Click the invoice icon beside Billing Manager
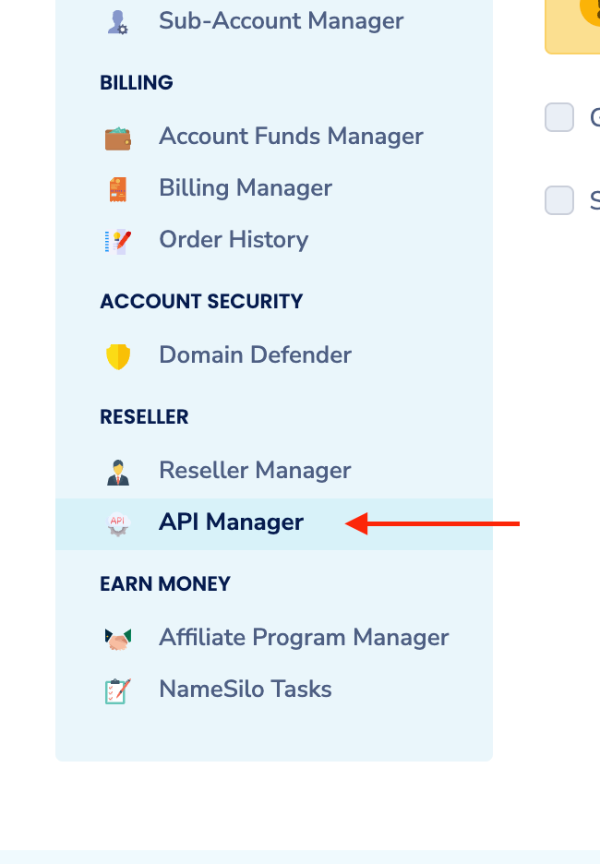Viewport: 600px width, 864px height. [x=117, y=189]
